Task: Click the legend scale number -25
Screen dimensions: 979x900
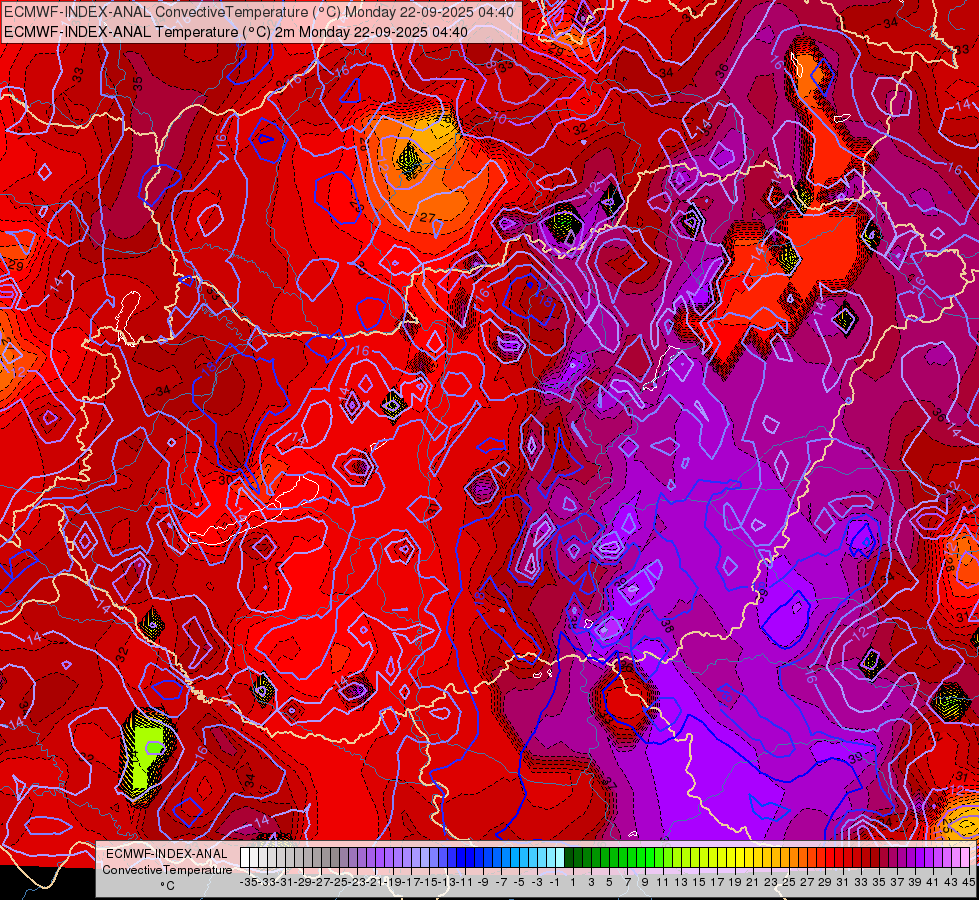Action: click(x=339, y=882)
